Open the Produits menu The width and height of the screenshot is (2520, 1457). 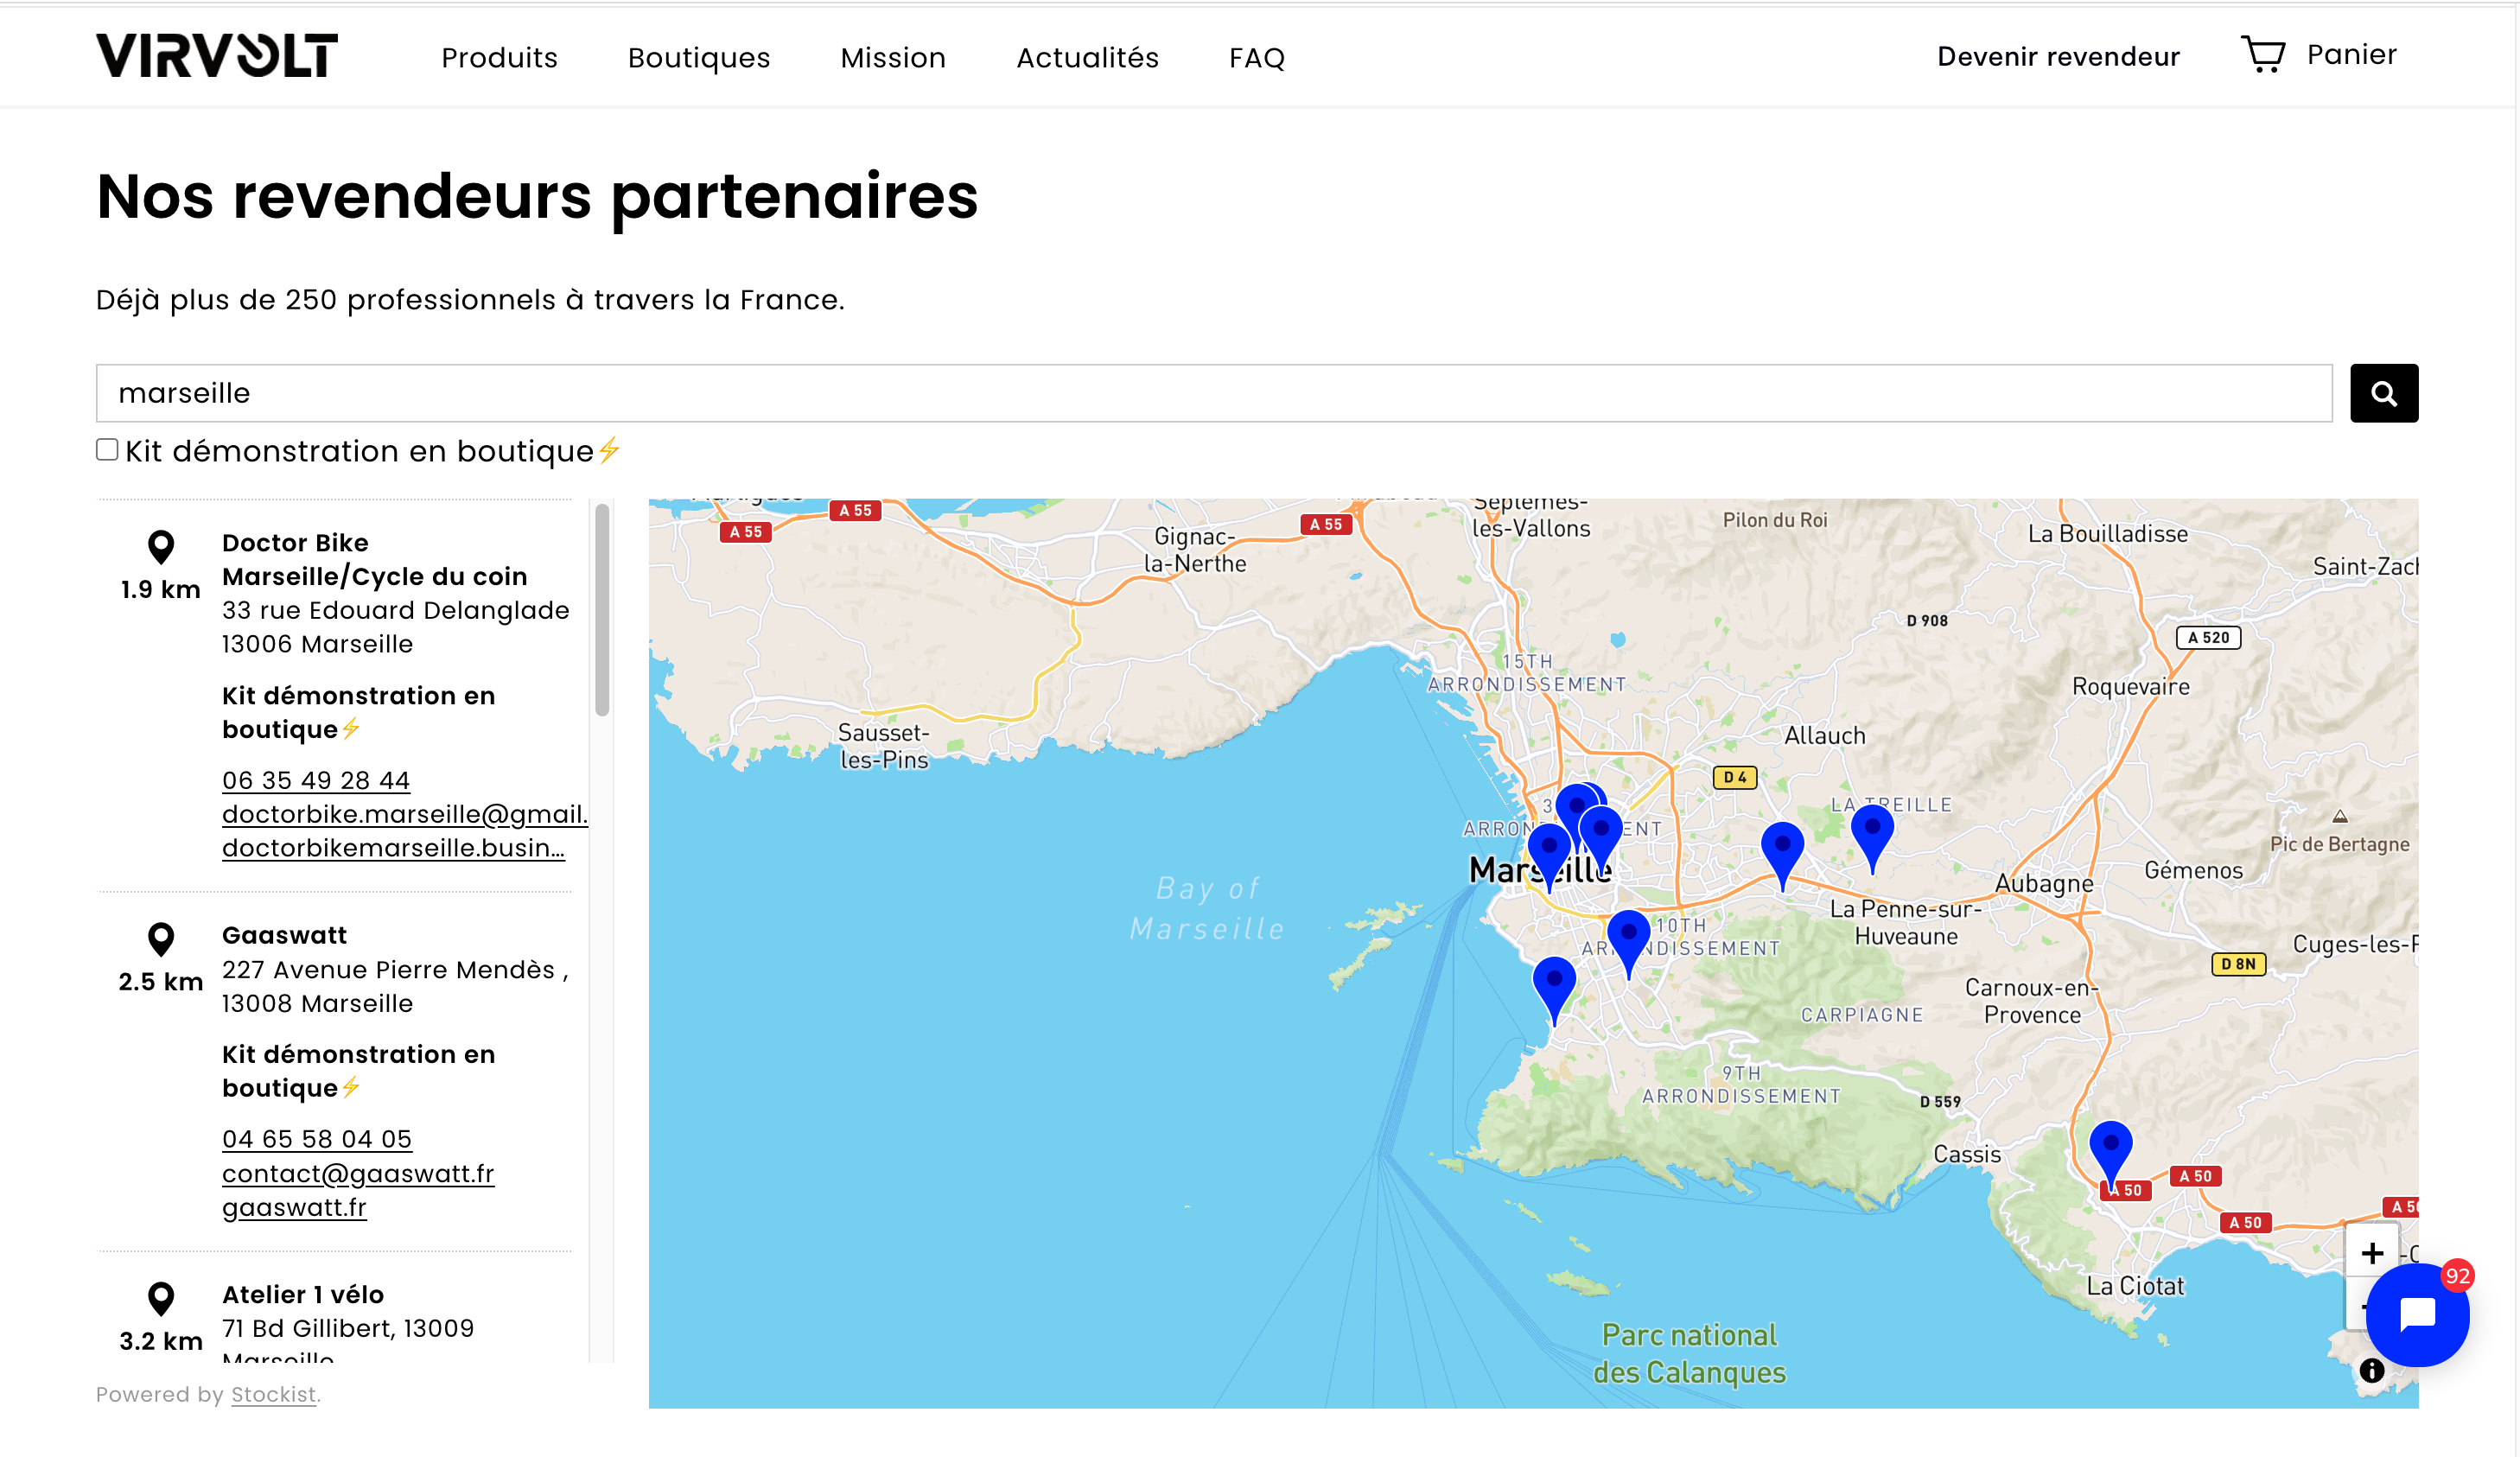(x=499, y=58)
